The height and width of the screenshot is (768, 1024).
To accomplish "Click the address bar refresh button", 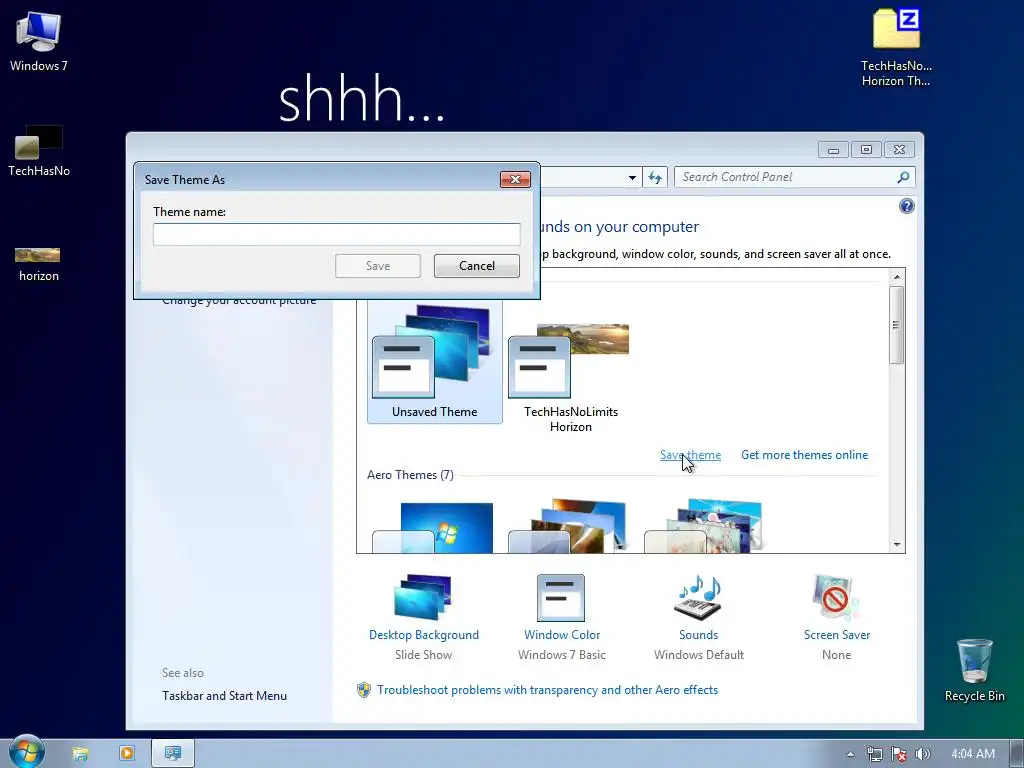I will pyautogui.click(x=655, y=178).
